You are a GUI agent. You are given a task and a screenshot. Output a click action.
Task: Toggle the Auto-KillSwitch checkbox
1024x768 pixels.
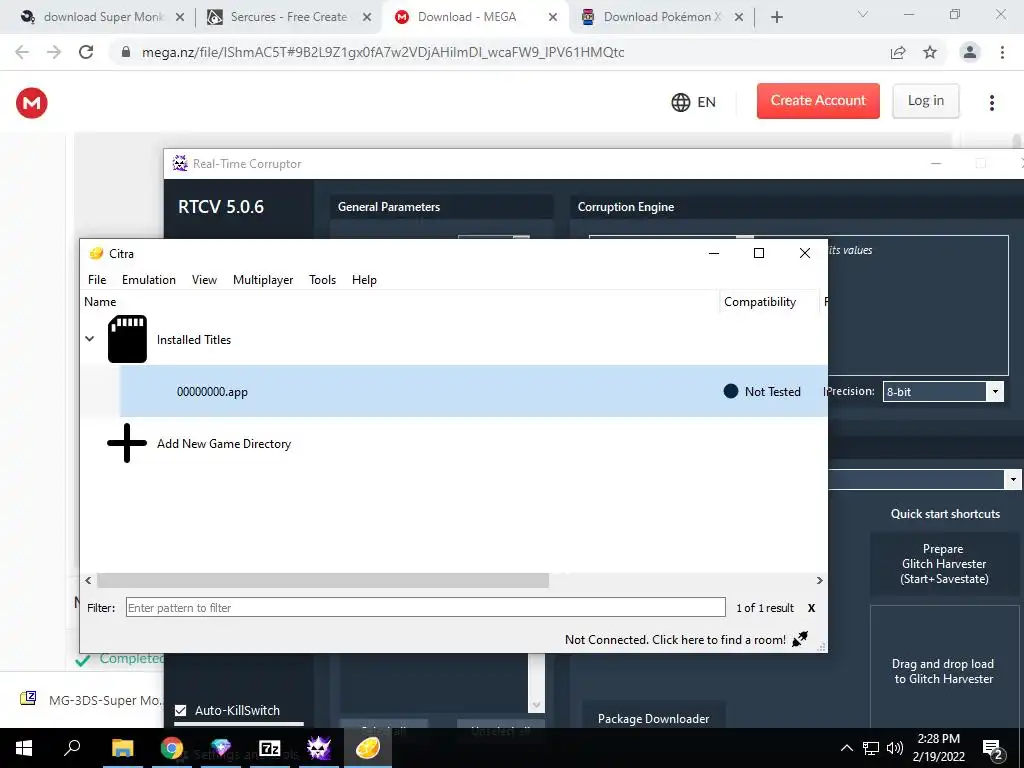tap(181, 710)
